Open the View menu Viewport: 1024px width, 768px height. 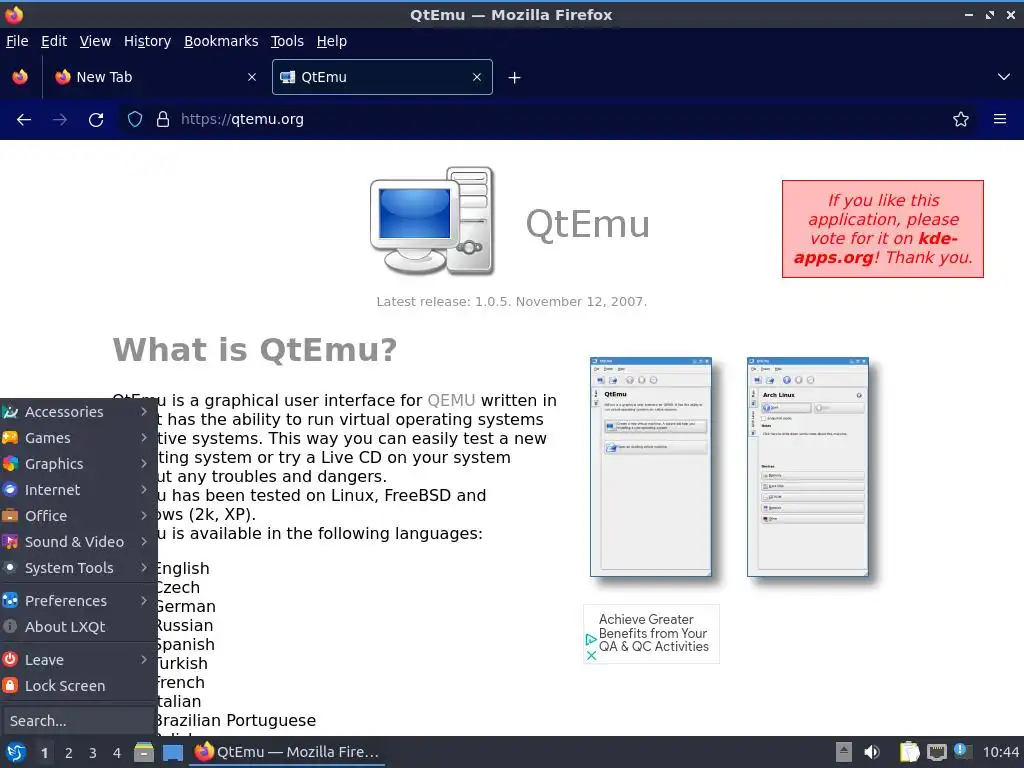pos(95,41)
